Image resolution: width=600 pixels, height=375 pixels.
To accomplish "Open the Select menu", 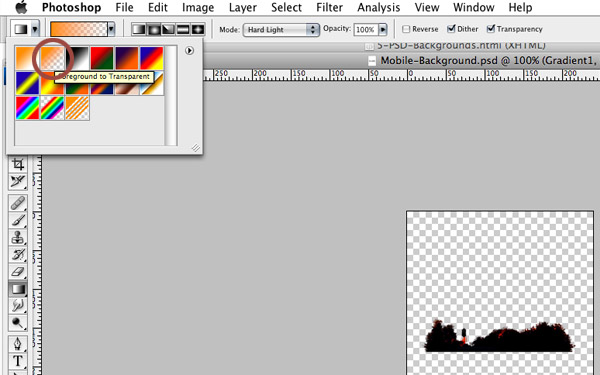I will 286,7.
